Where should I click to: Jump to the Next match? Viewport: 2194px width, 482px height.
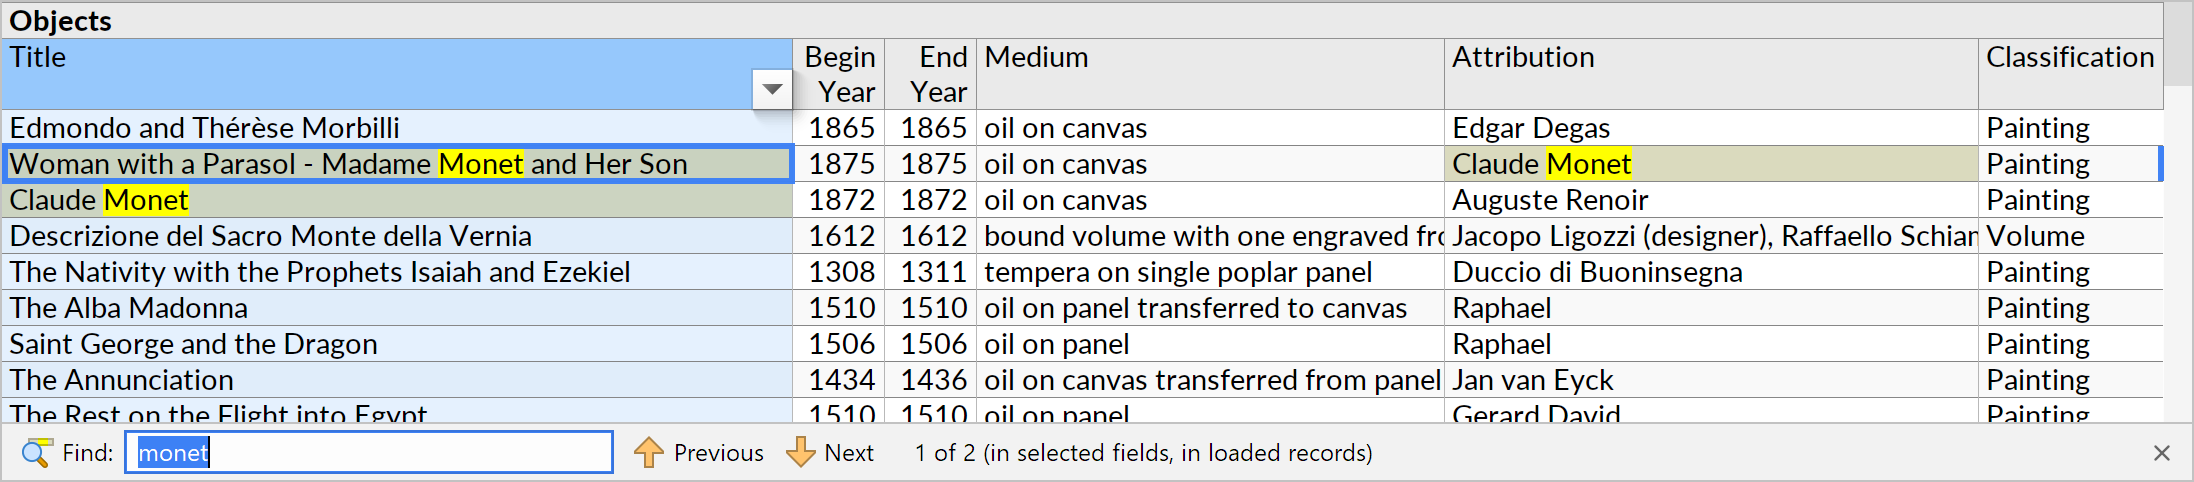(x=830, y=453)
